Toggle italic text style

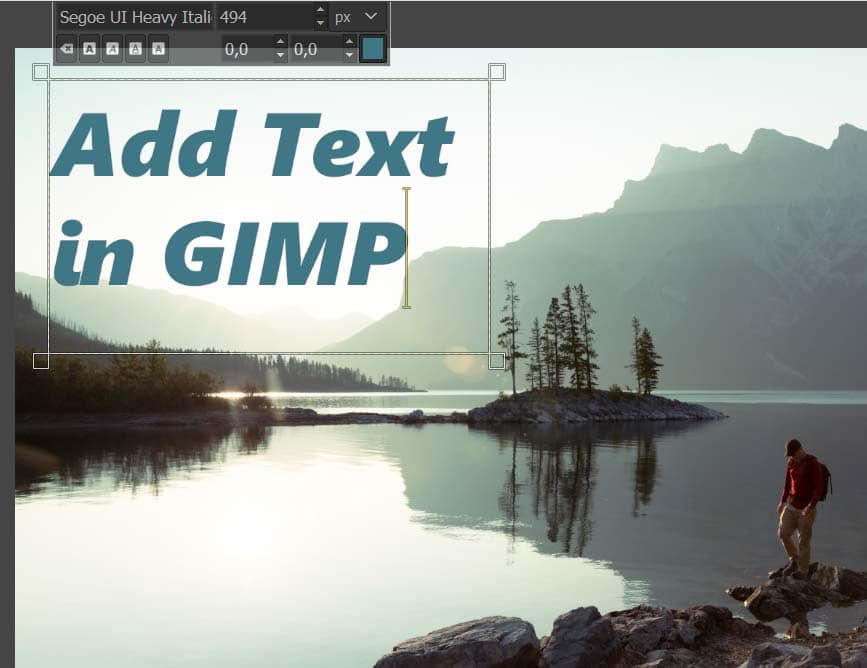tap(112, 49)
